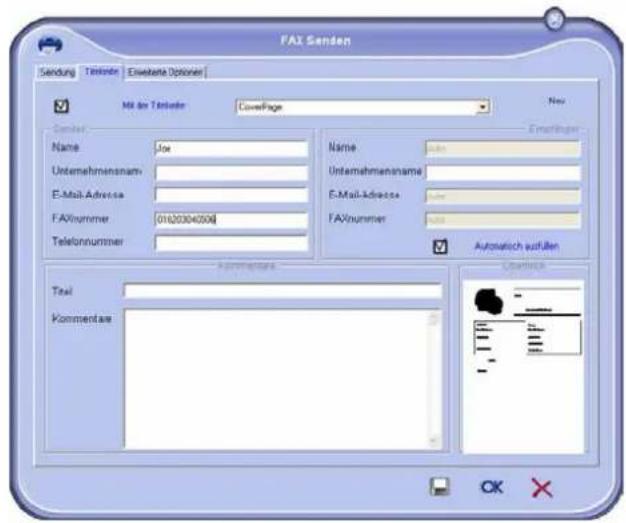Click the sender FAXnummer field
Image resolution: width=626 pixels, height=523 pixels.
[231, 220]
